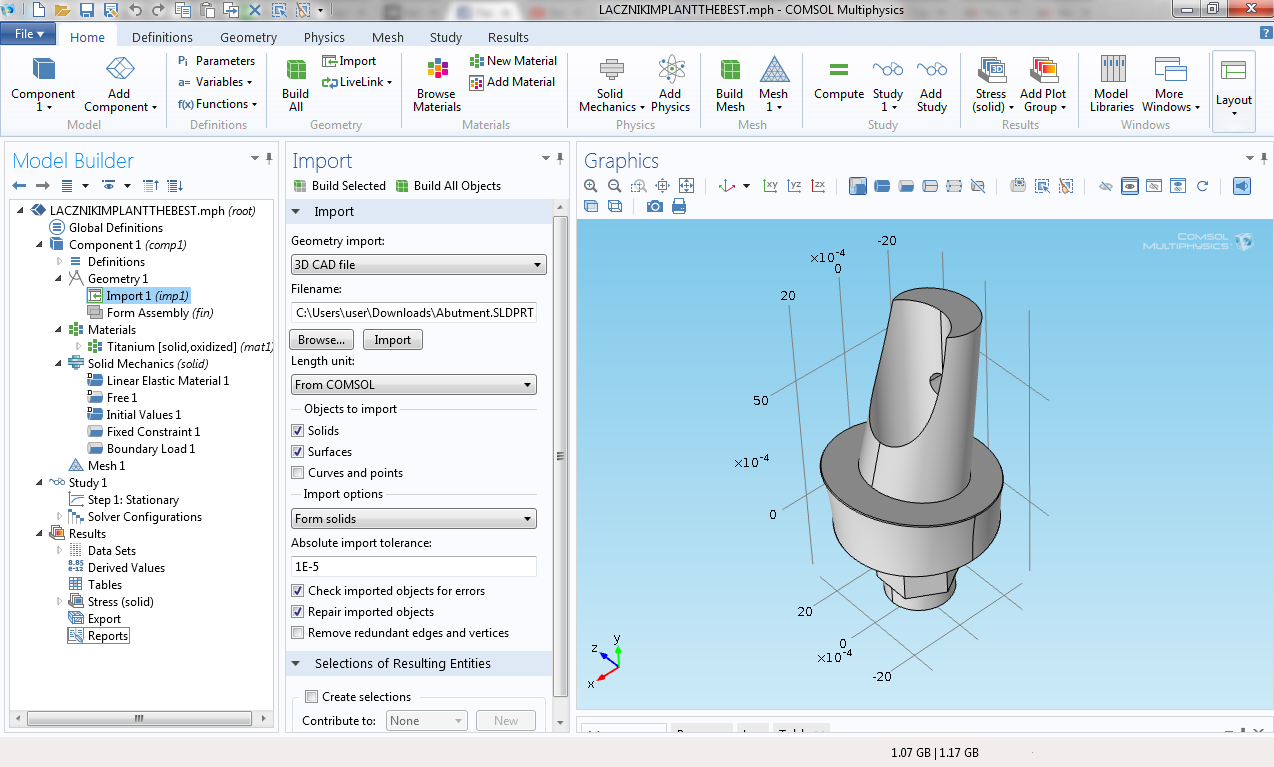
Task: Switch to the ZX view in Graphics
Action: coord(819,186)
